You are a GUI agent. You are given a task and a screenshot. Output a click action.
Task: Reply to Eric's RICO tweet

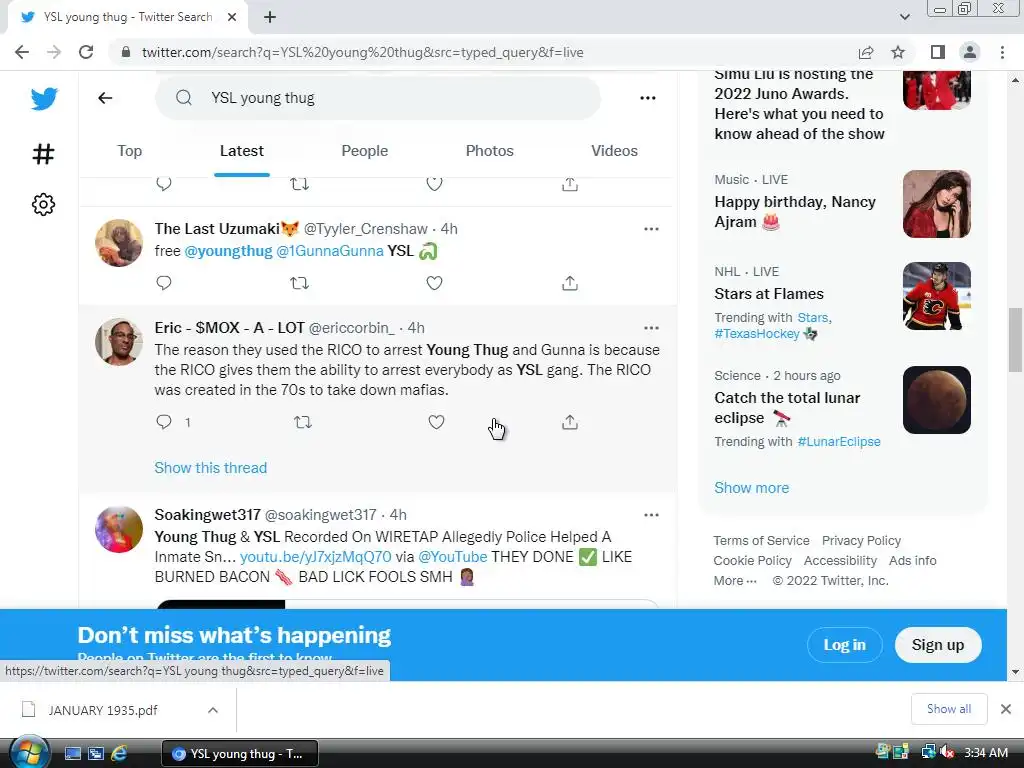[164, 422]
